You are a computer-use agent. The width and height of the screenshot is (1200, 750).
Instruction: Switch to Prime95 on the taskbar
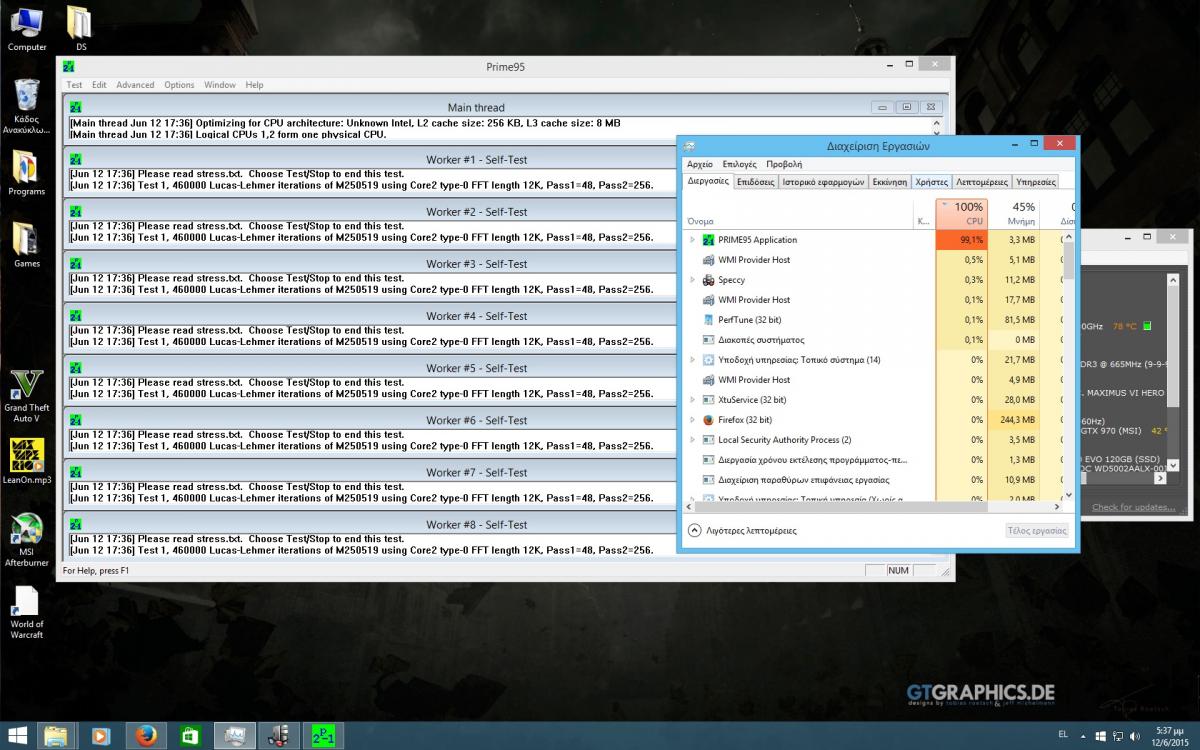(322, 736)
